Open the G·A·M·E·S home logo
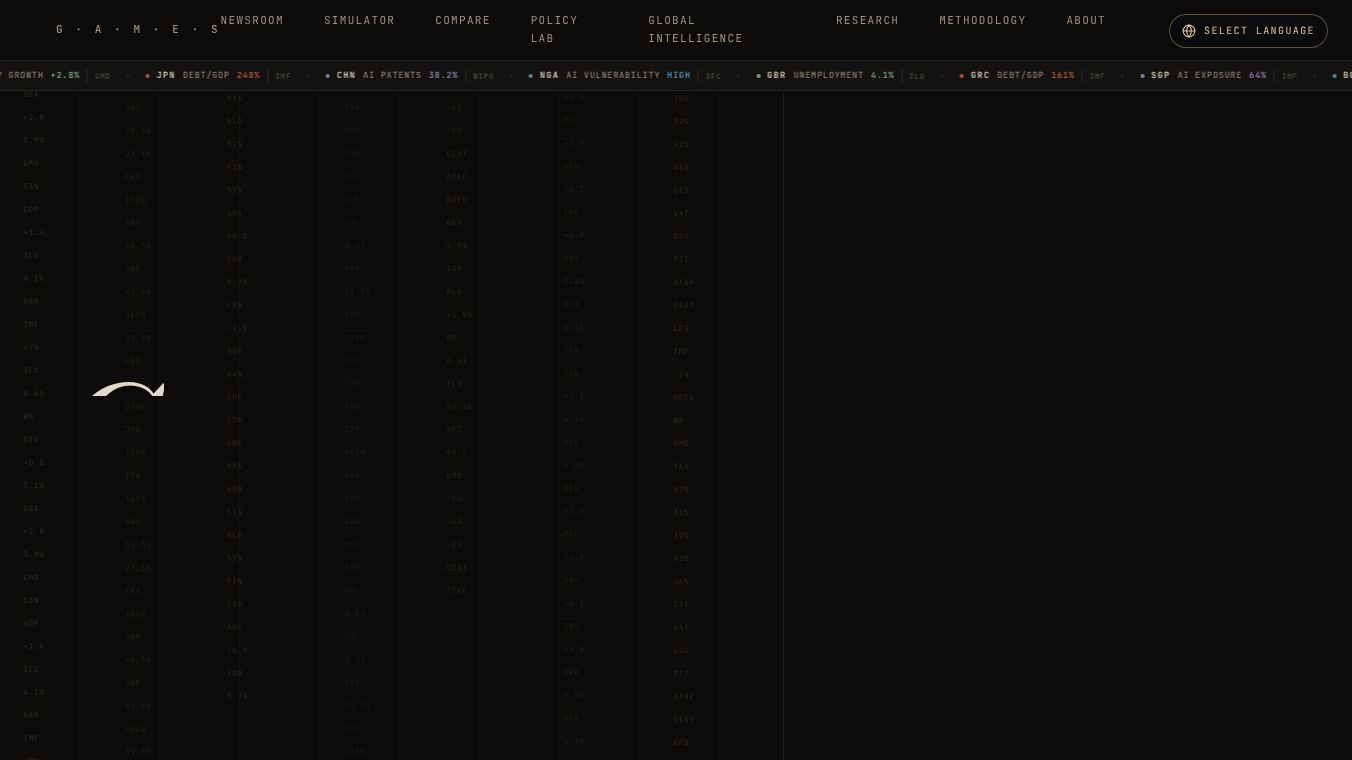This screenshot has height=760, width=1352. [137, 30]
